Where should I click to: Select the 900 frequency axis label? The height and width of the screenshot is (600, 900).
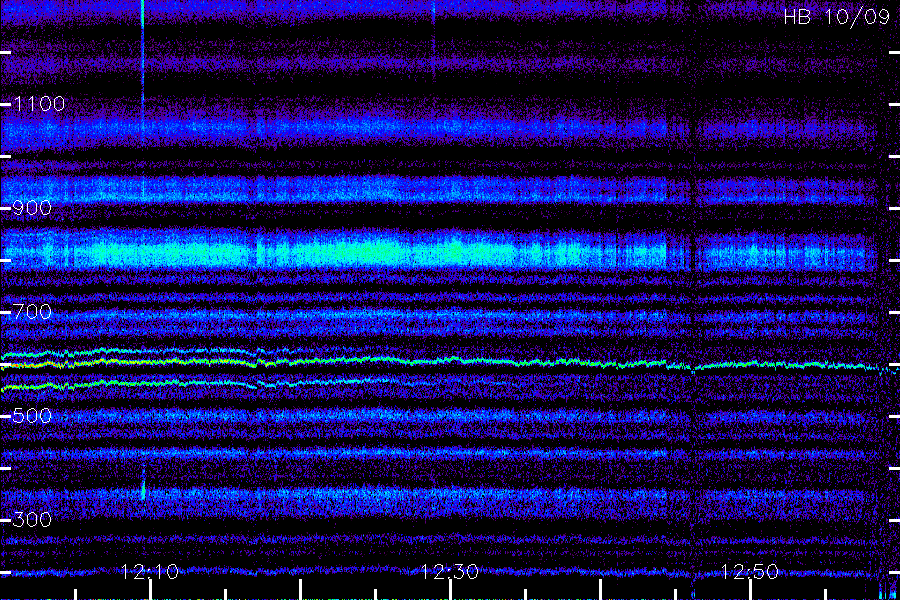(x=32, y=208)
